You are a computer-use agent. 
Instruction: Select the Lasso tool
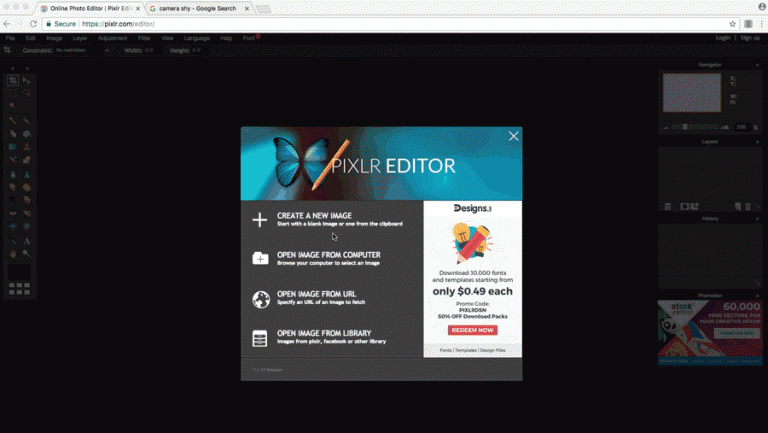26,93
